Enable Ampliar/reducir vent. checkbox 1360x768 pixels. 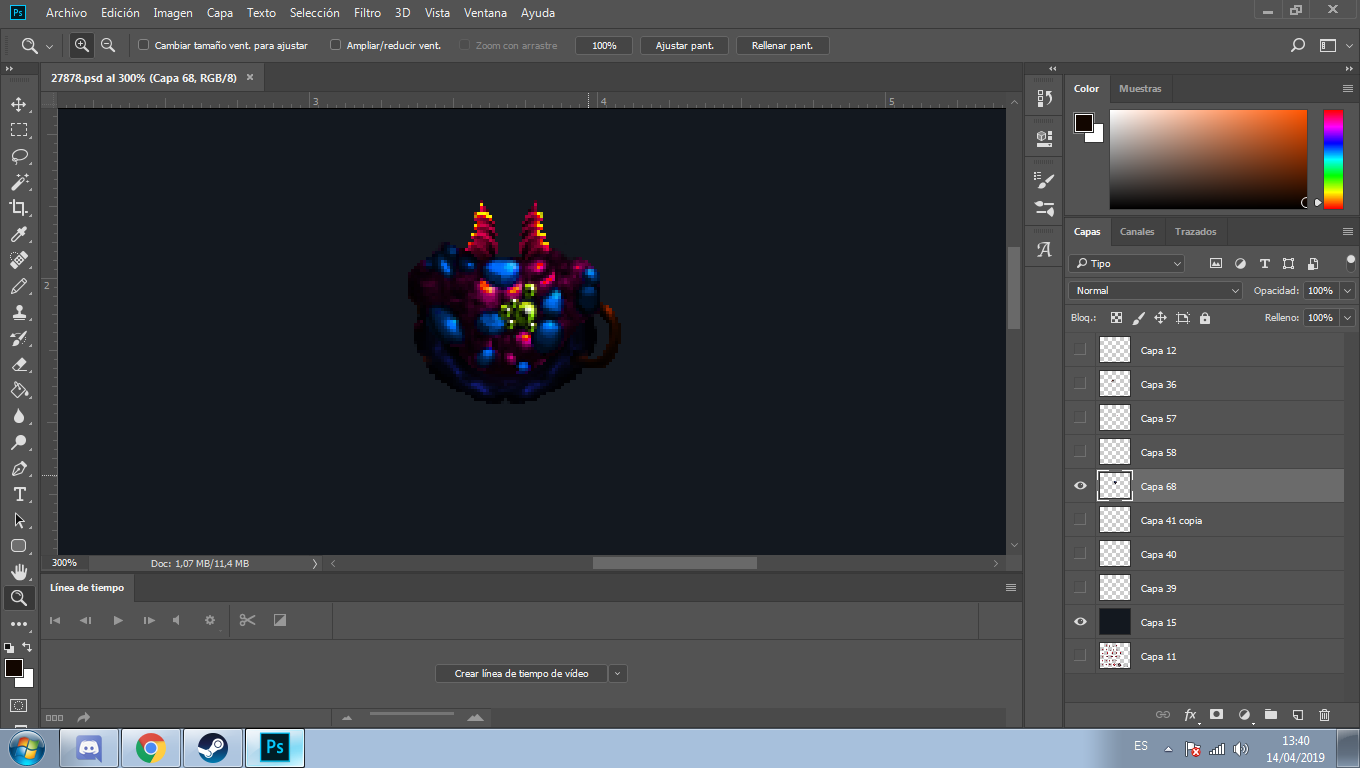click(335, 45)
